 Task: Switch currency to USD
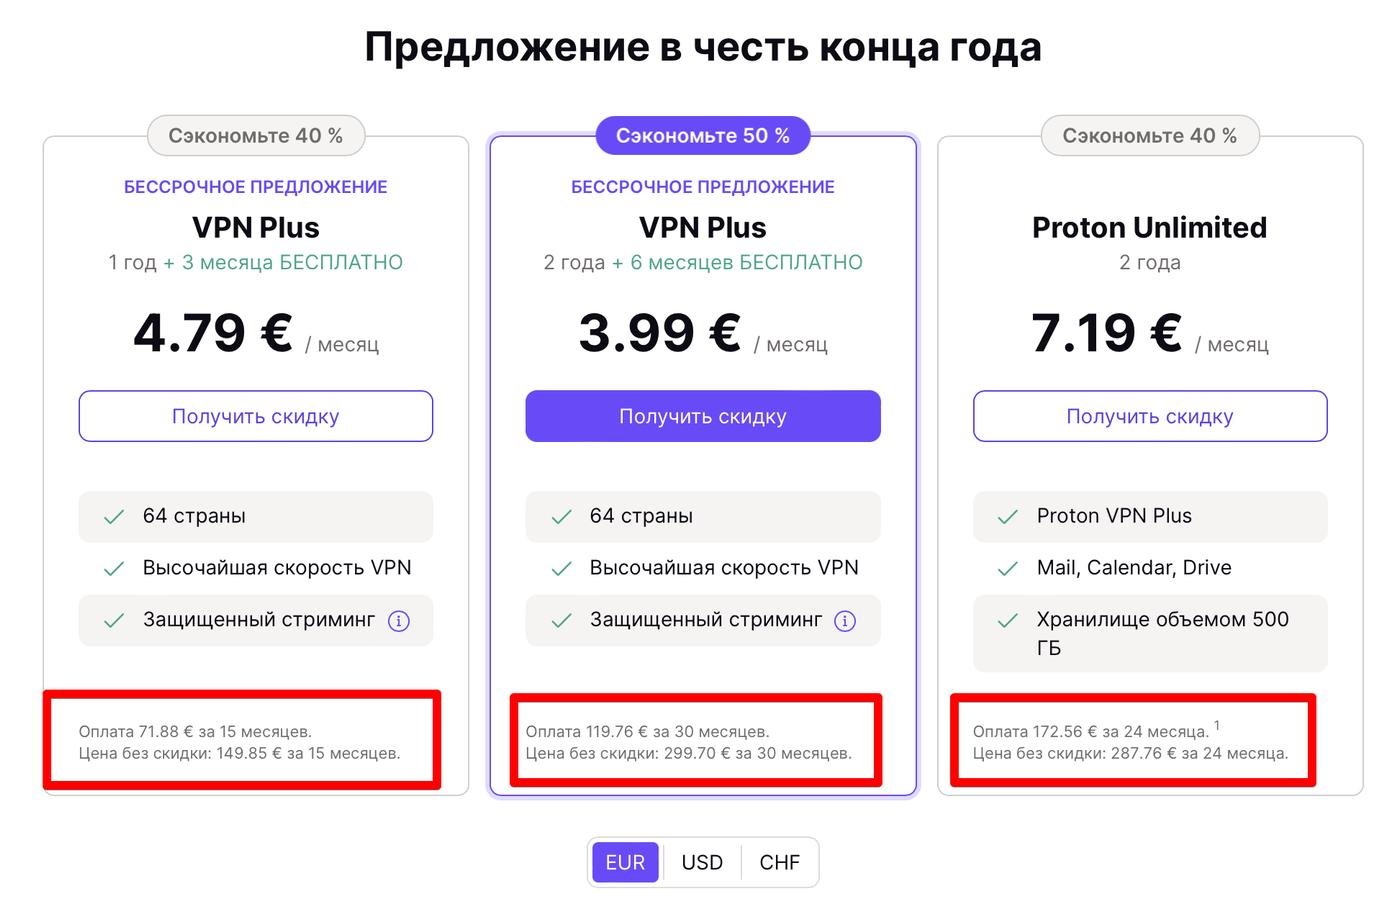[x=702, y=862]
